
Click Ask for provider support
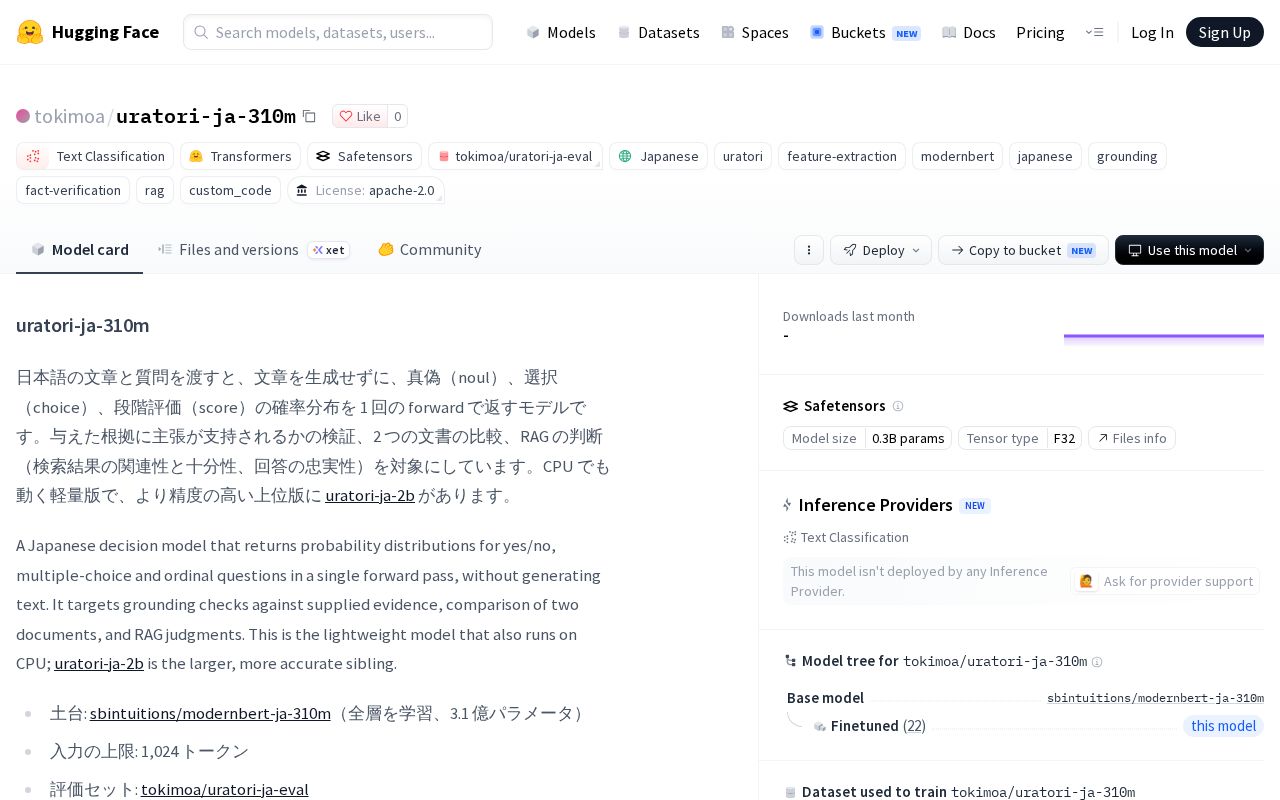click(1165, 581)
